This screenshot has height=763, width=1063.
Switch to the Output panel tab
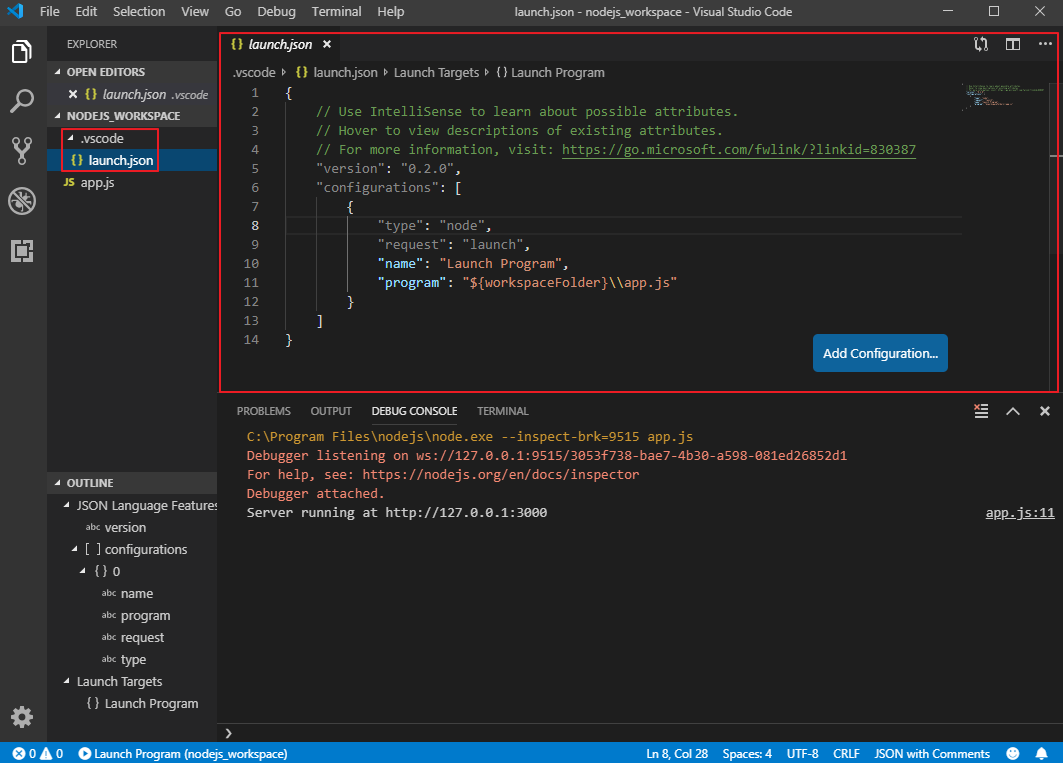tap(331, 411)
